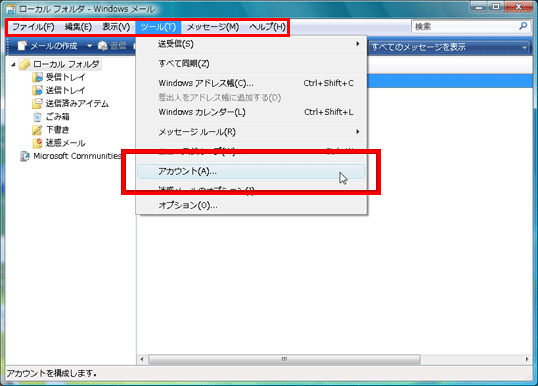Image resolution: width=538 pixels, height=386 pixels.
Task: Select ローカル フォルダ in the tree
Action: [66, 64]
